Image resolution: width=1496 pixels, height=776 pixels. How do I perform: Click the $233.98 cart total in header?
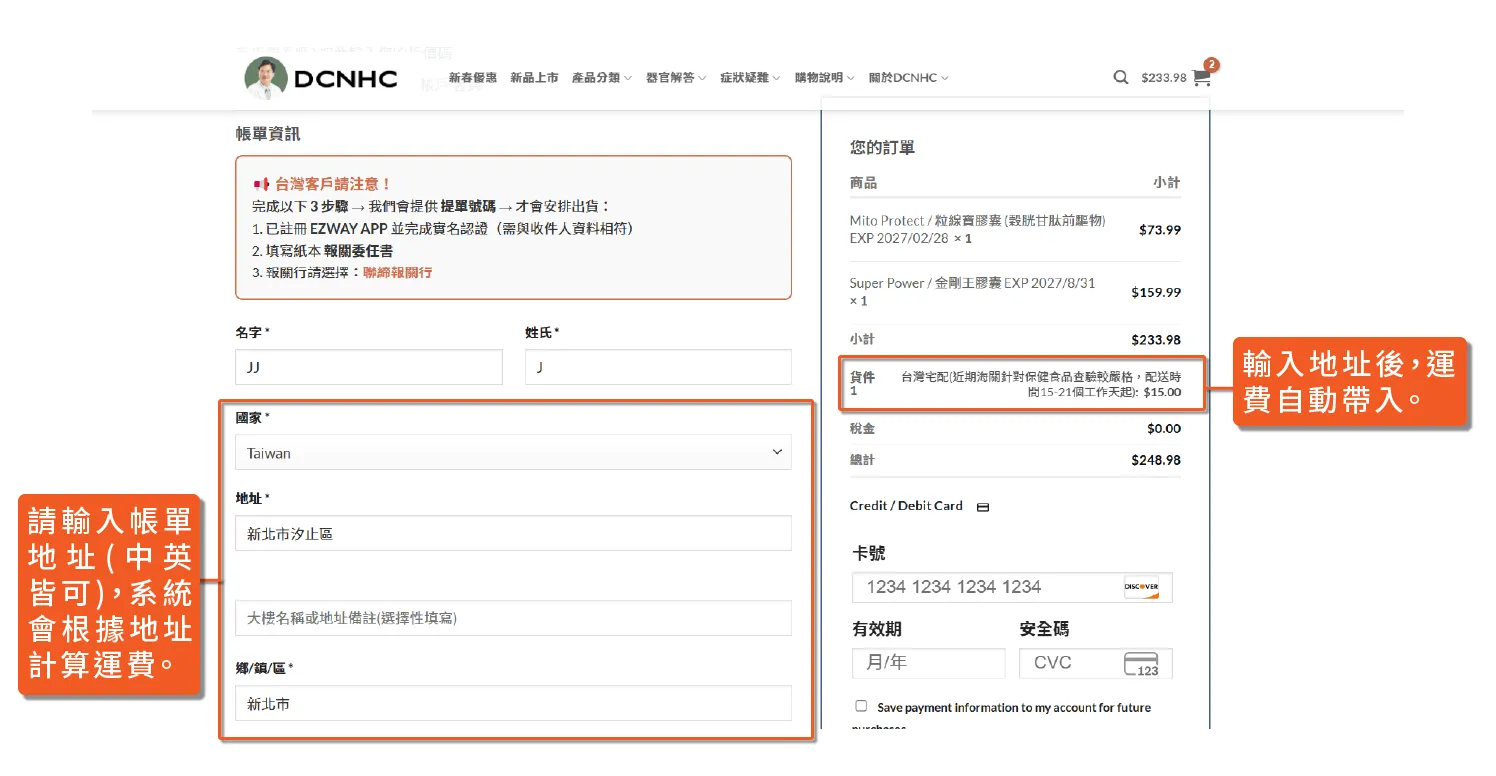(x=1164, y=78)
